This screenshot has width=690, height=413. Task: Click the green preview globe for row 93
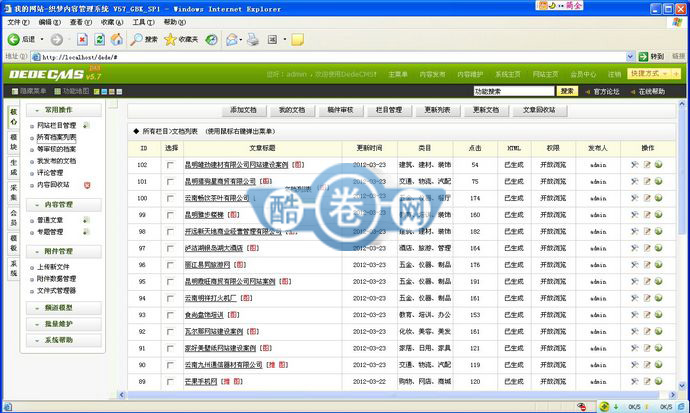click(659, 315)
